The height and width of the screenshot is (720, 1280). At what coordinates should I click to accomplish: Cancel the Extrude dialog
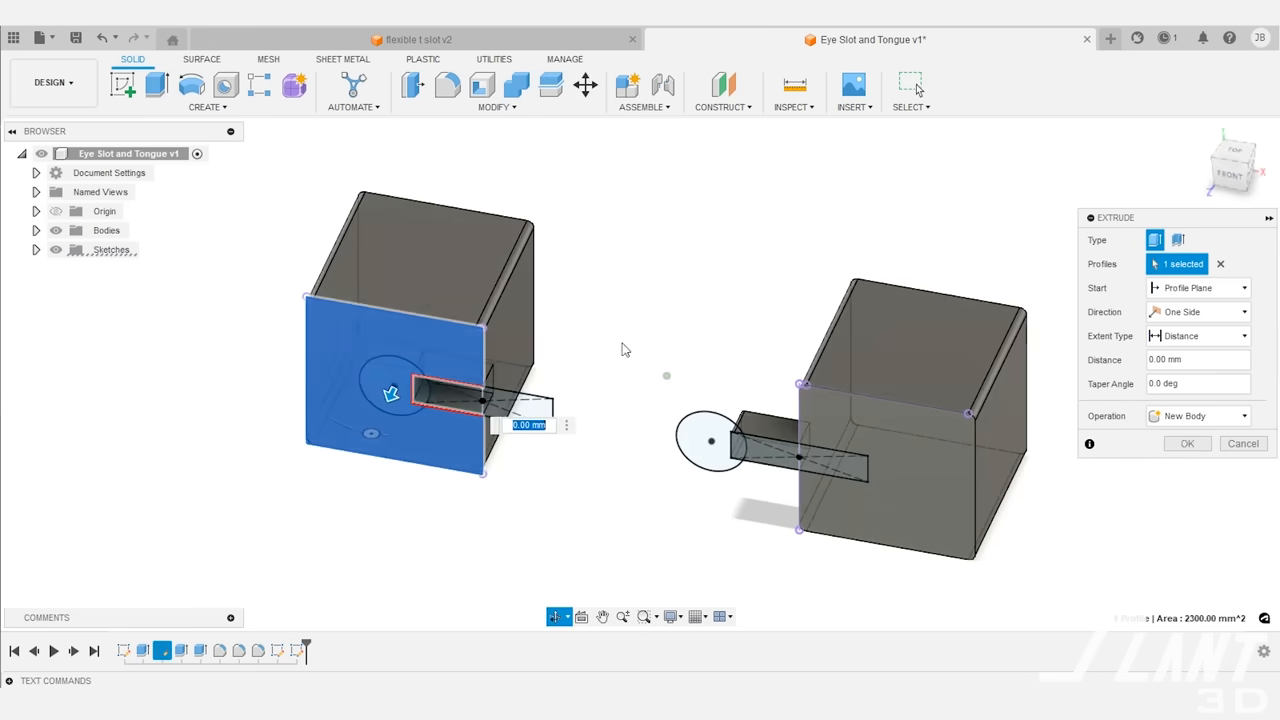pos(1243,443)
